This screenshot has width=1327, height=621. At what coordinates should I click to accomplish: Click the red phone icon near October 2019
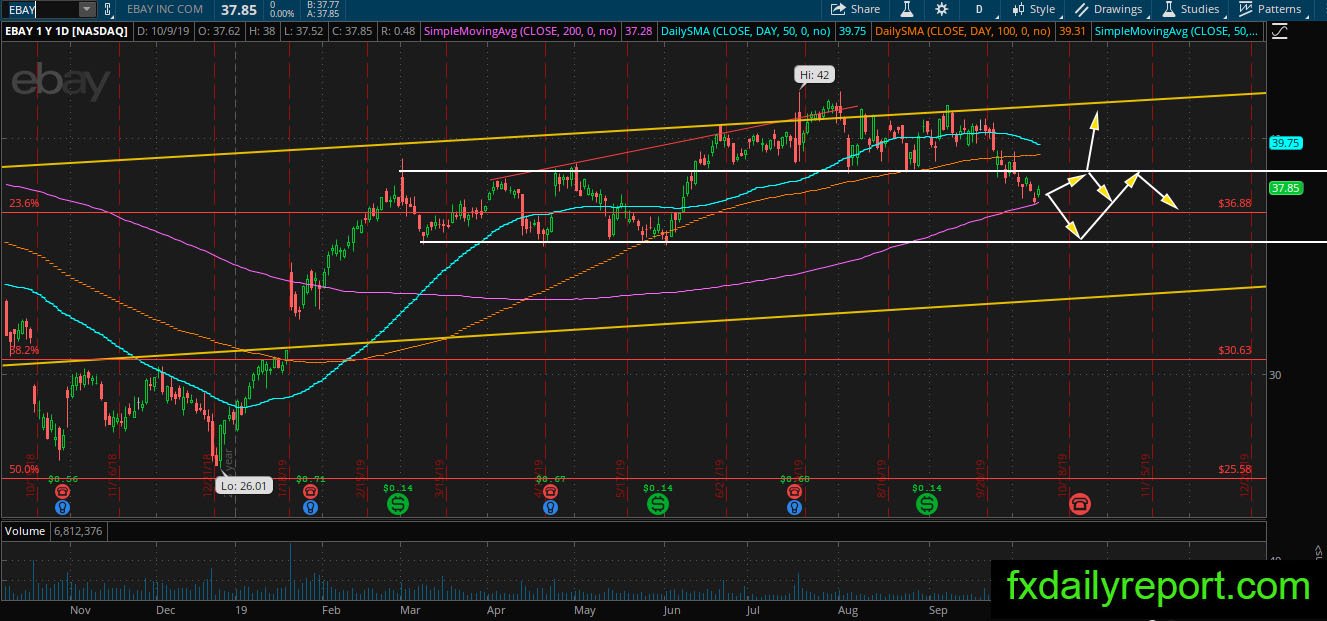[x=1080, y=503]
